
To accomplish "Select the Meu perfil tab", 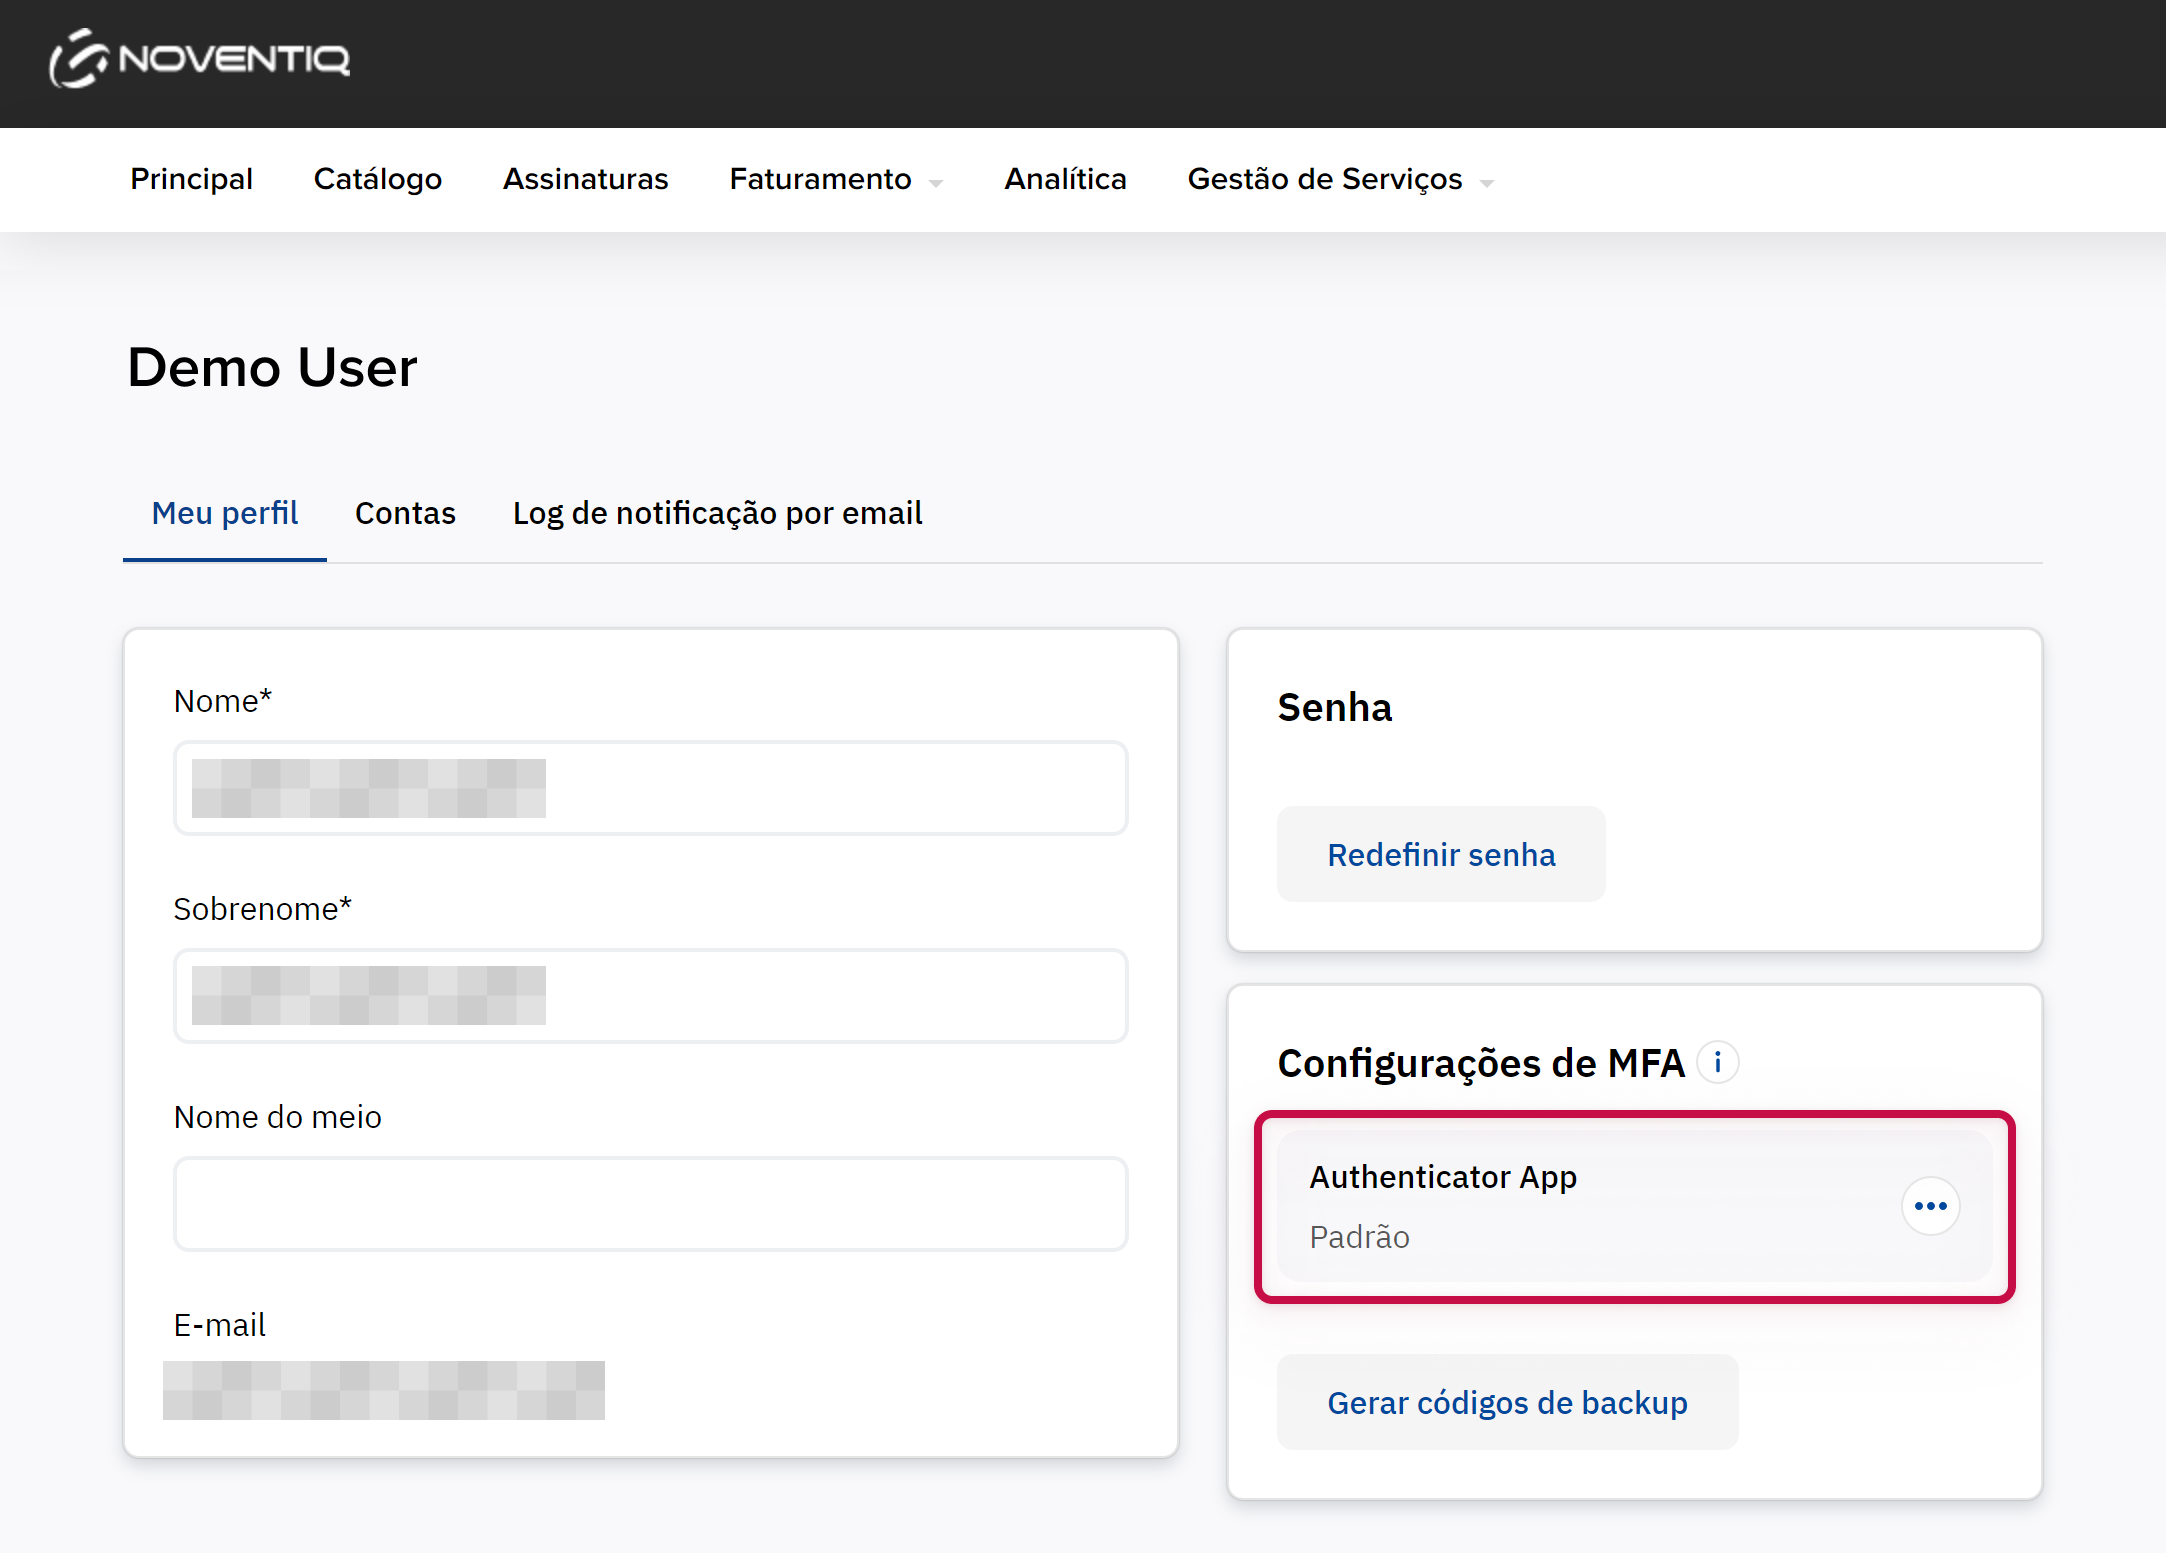I will click(x=225, y=513).
